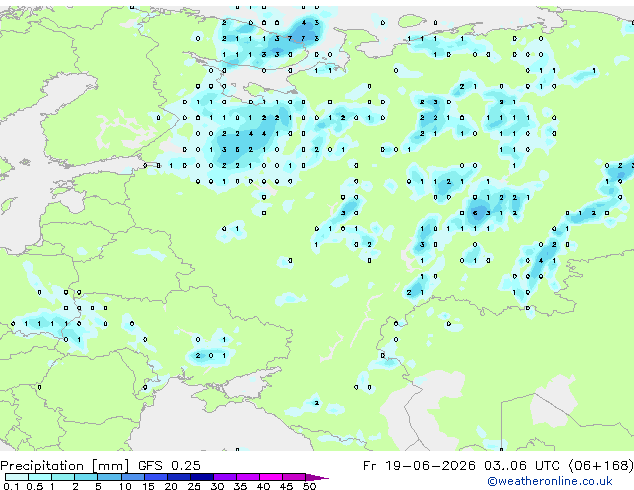
Task: Click the date '19-06-2026'
Action: point(430,466)
